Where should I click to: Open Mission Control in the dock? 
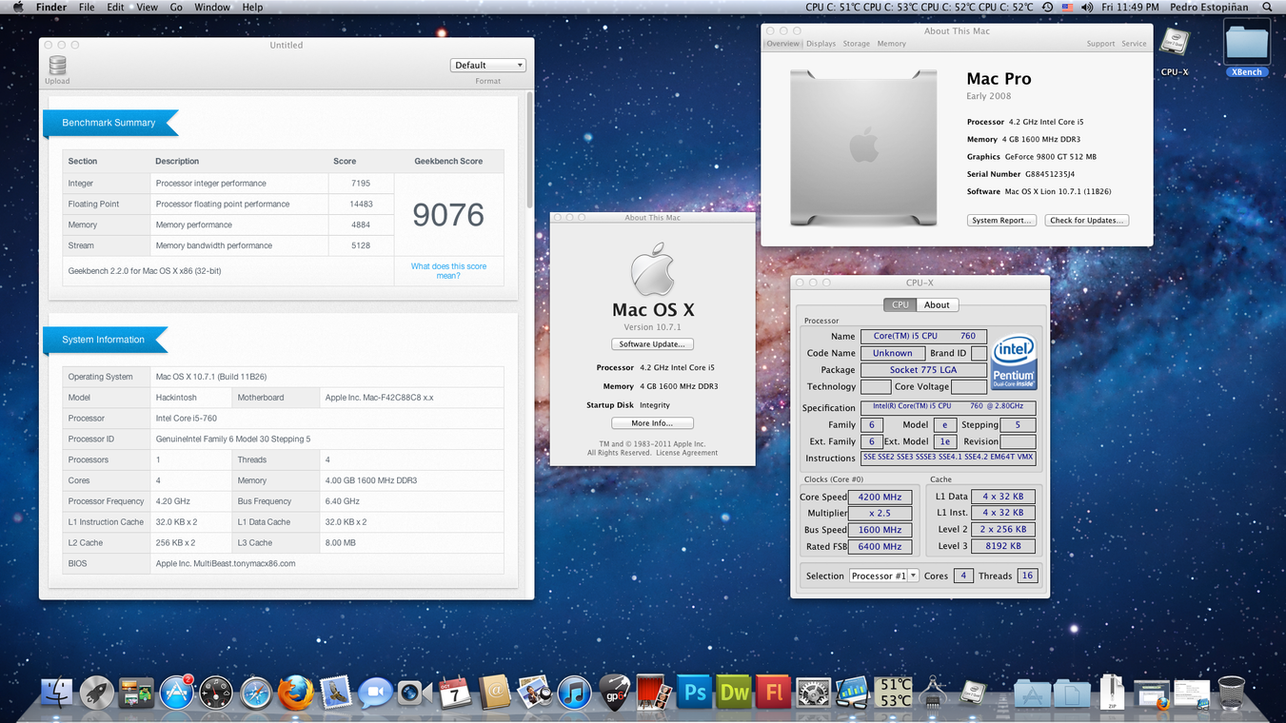[136, 692]
